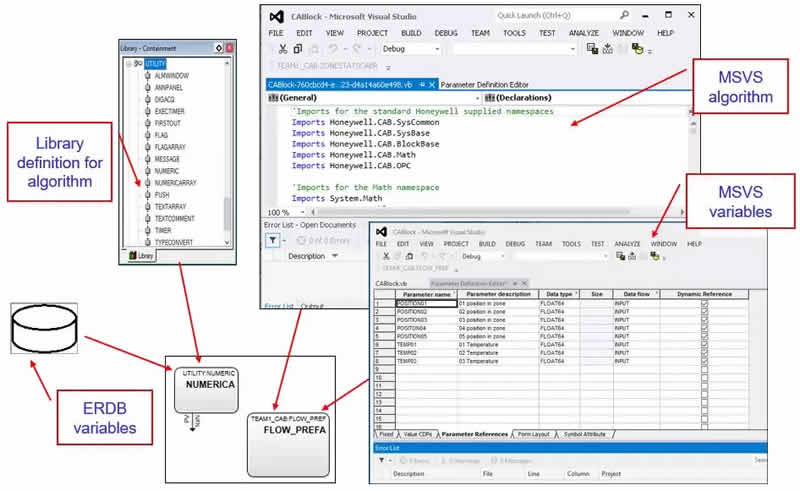This screenshot has width=800, height=491.
Task: Toggle the Dynamic Reference checkbox for POSITION04
Action: coord(705,328)
